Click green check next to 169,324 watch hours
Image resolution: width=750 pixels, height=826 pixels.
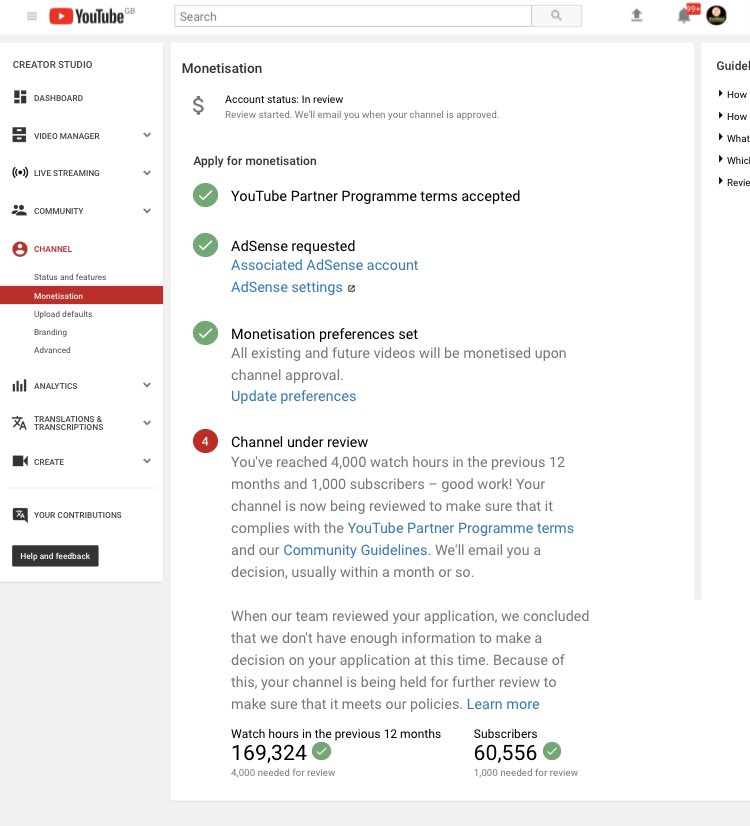tap(321, 751)
